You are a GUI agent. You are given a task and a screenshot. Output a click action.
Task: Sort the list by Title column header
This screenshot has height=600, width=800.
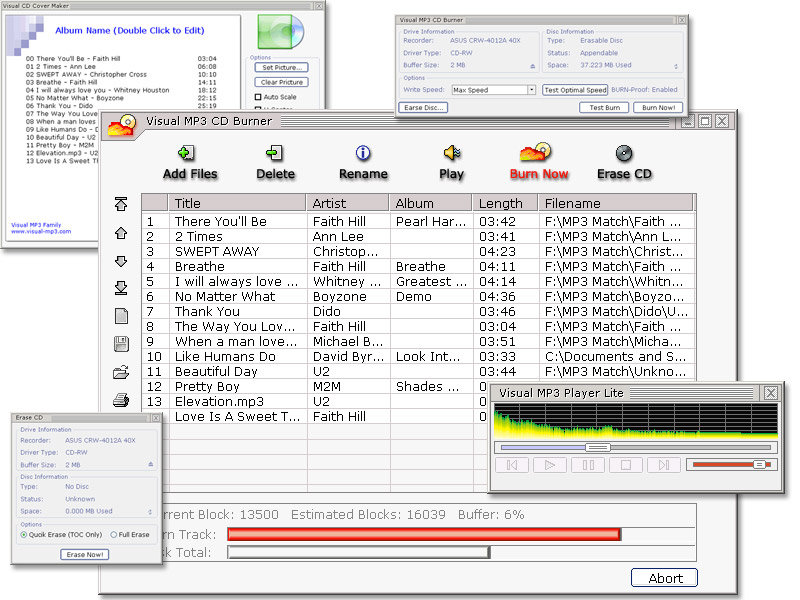click(237, 203)
